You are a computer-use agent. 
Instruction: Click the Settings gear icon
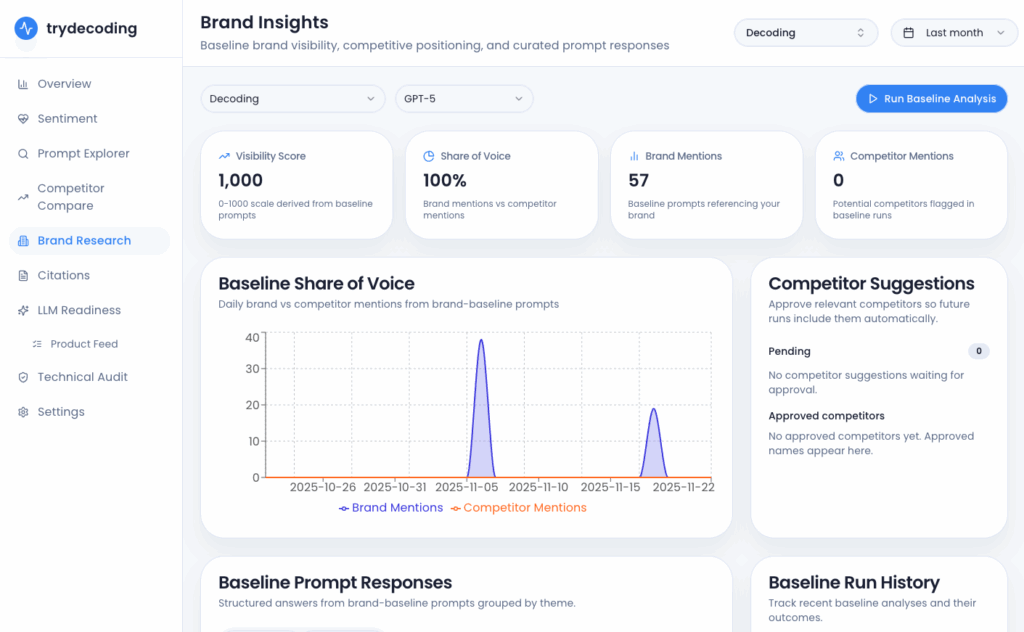pos(23,412)
